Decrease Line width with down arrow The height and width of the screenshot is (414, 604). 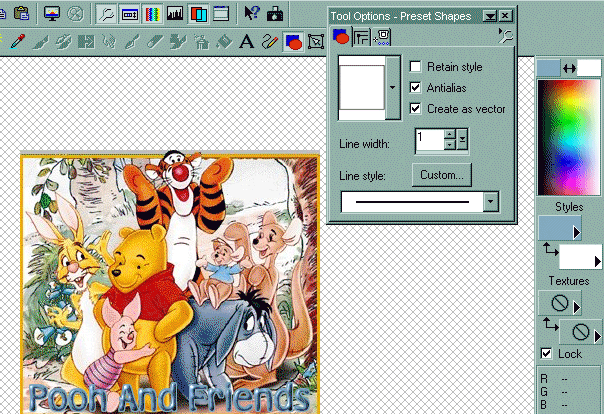(x=450, y=144)
